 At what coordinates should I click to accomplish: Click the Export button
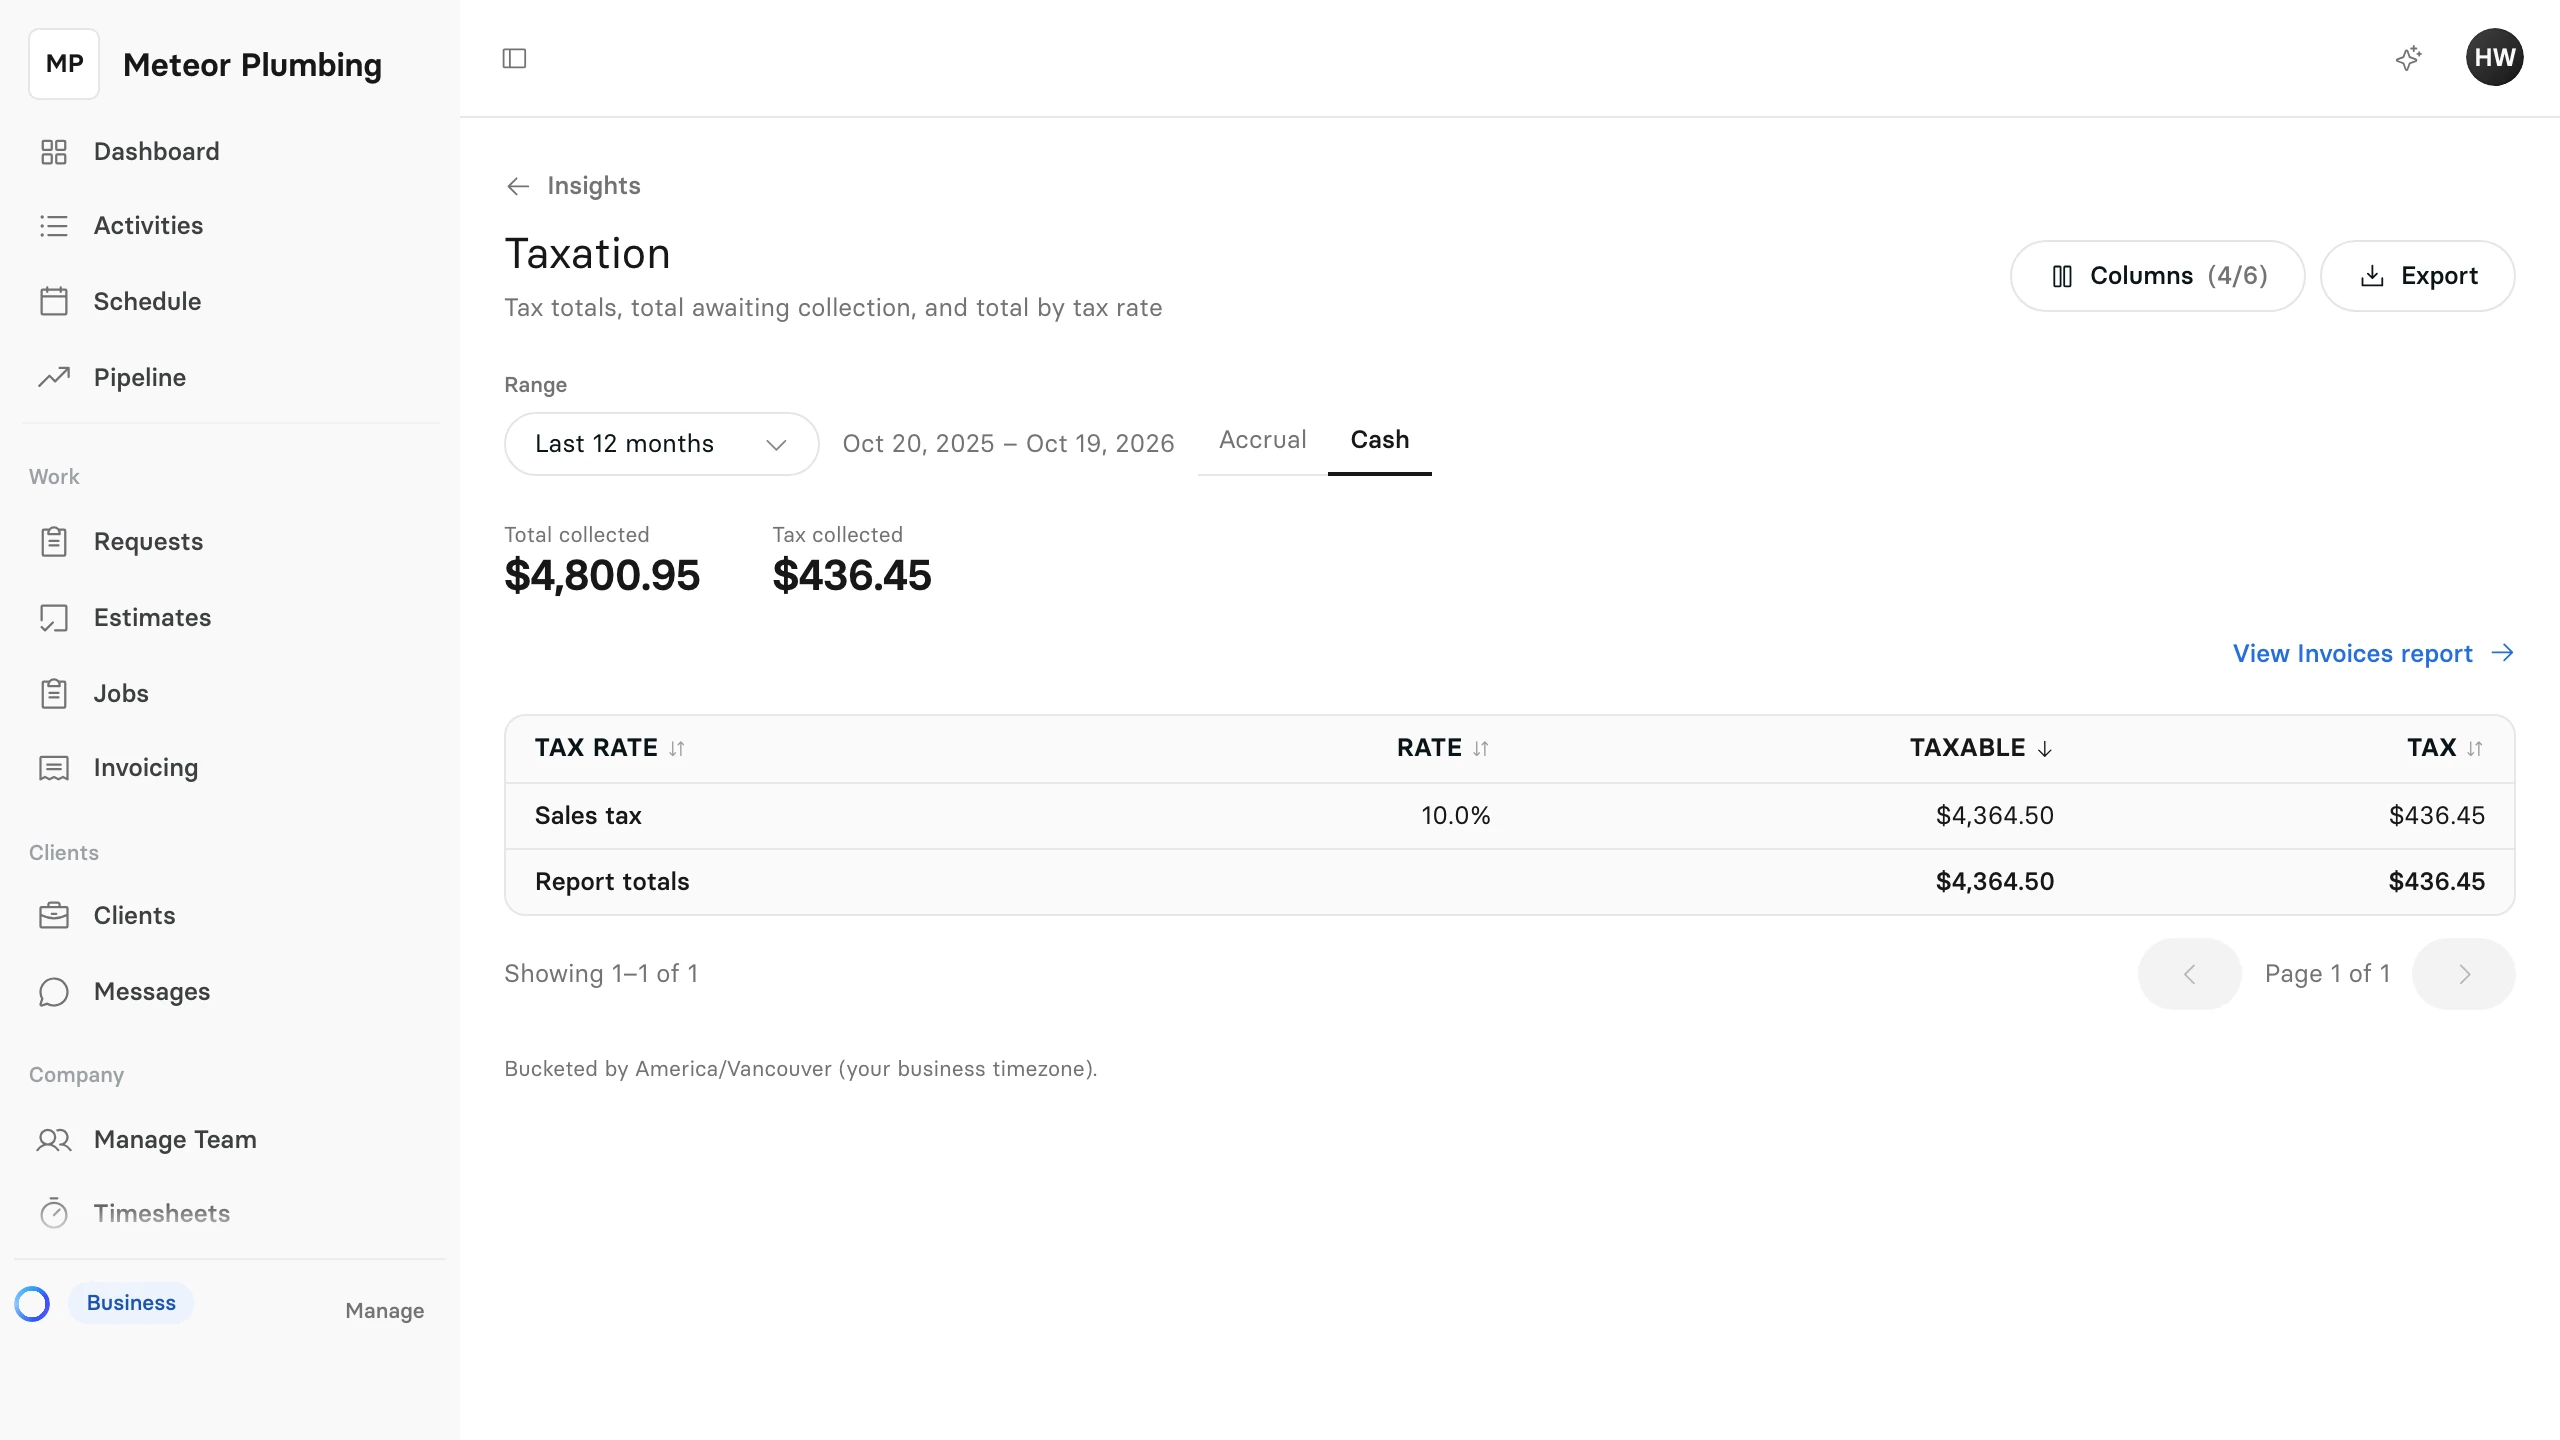coord(2417,276)
